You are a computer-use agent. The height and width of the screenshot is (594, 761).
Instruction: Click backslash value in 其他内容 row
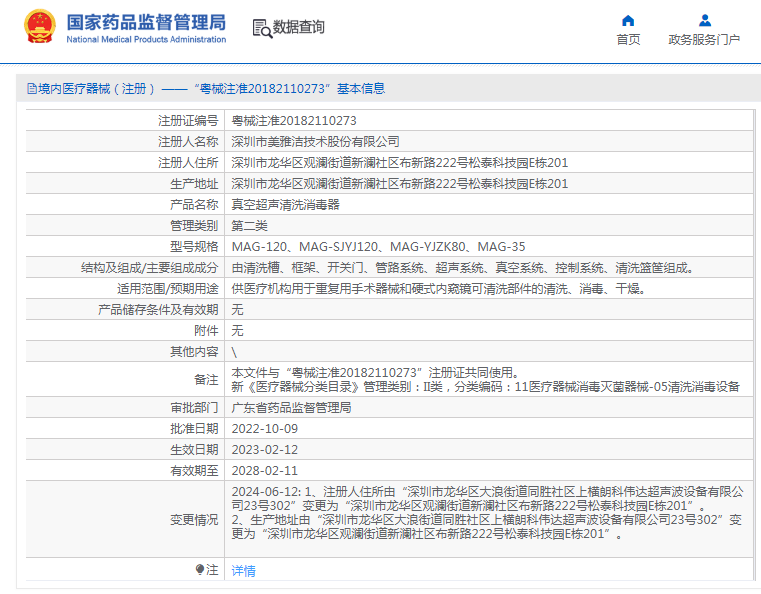coord(234,352)
